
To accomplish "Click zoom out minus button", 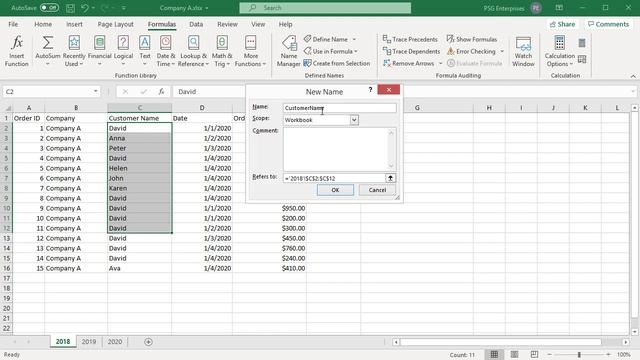I will (549, 355).
